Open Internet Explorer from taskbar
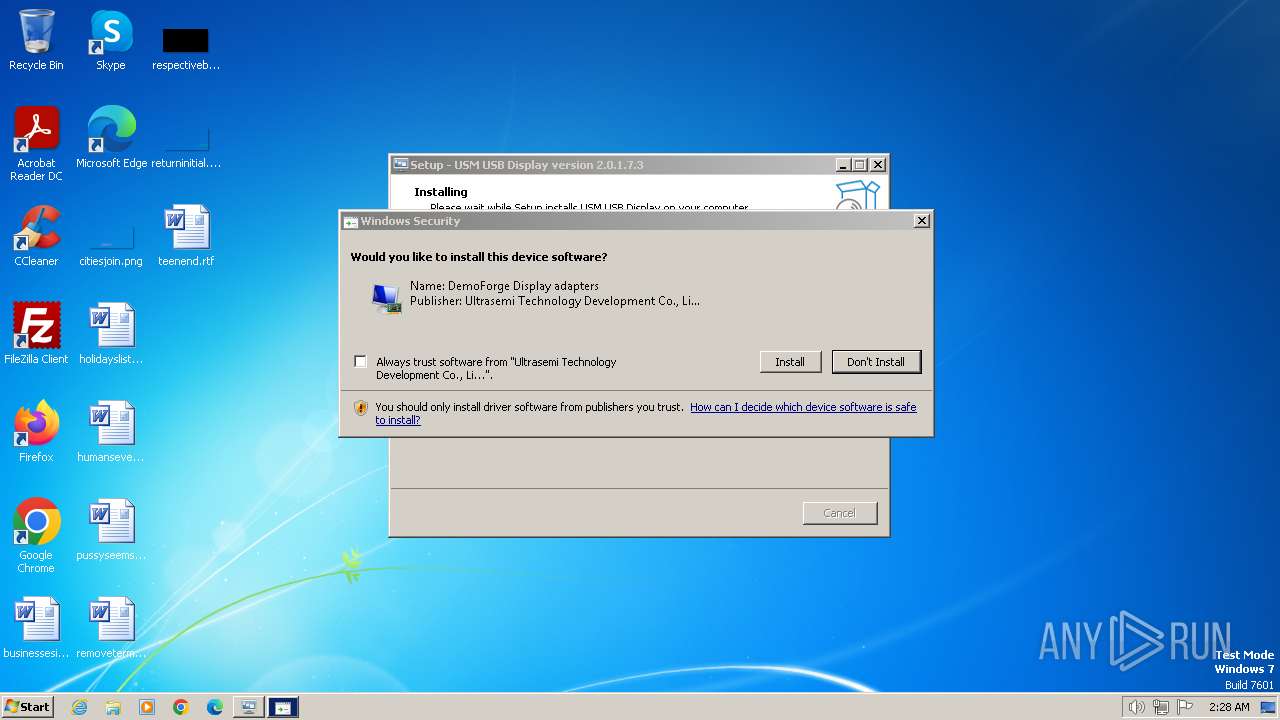 point(79,707)
